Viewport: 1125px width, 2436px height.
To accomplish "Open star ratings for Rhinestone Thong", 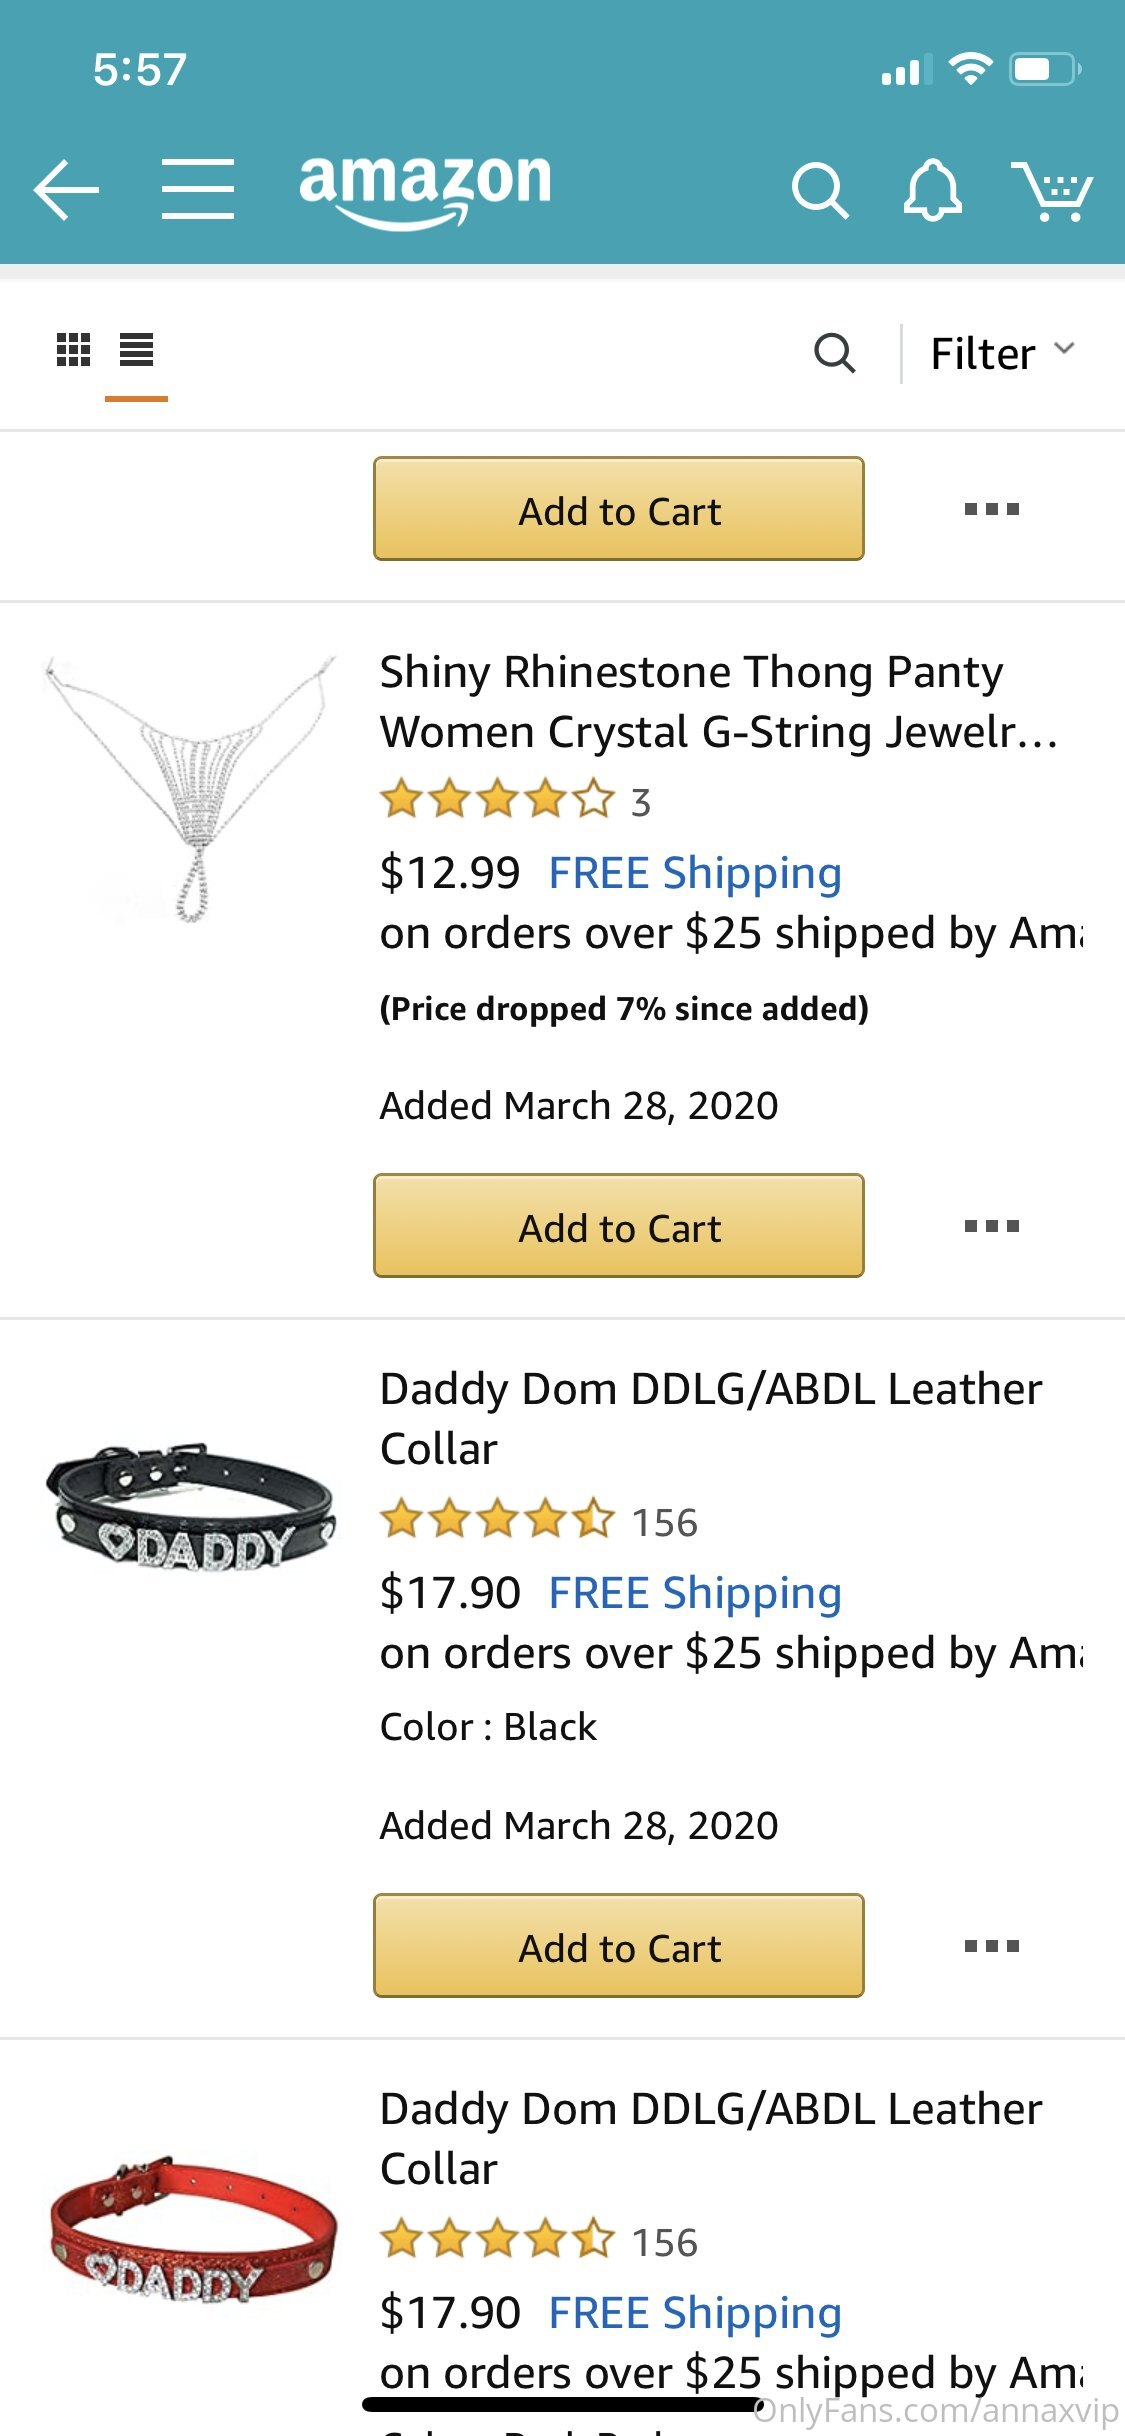I will [x=497, y=800].
